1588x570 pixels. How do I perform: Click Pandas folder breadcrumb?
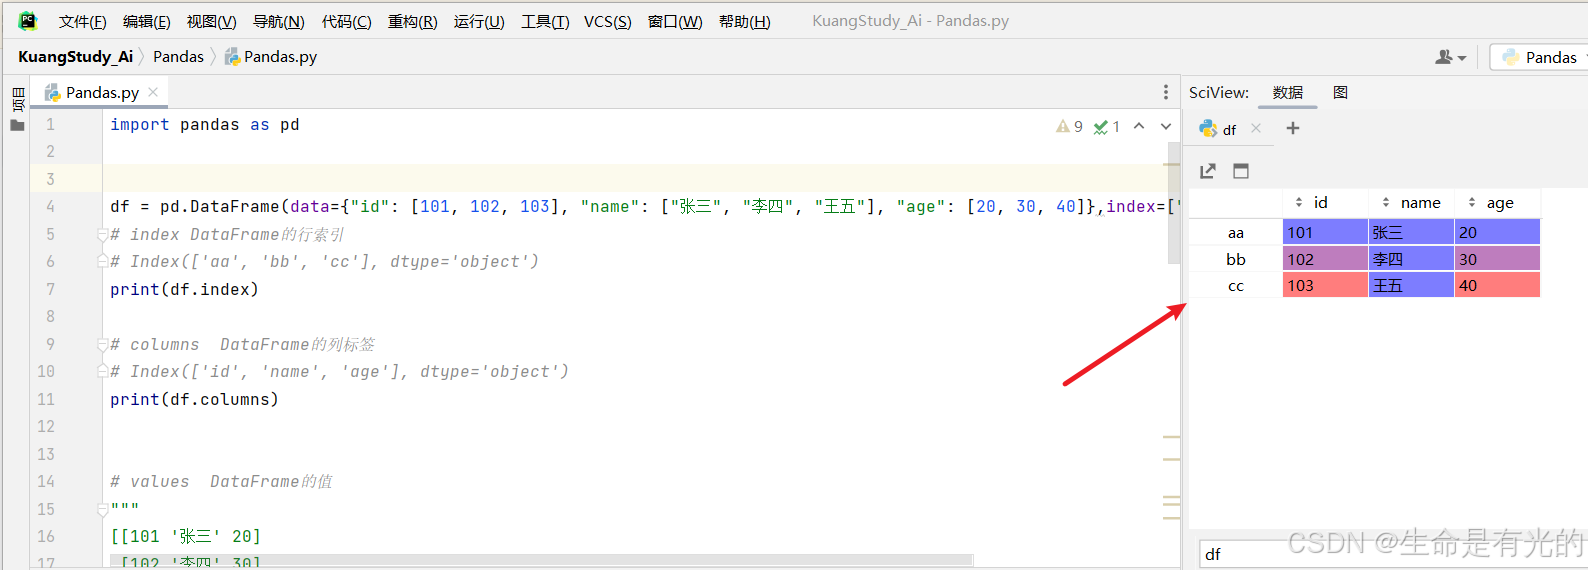(178, 56)
